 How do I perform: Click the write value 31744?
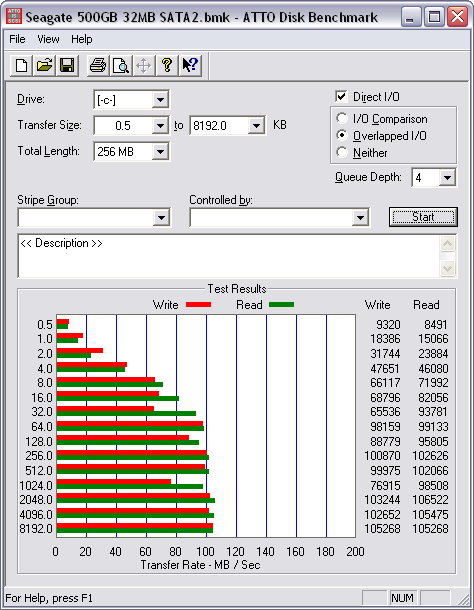click(385, 354)
